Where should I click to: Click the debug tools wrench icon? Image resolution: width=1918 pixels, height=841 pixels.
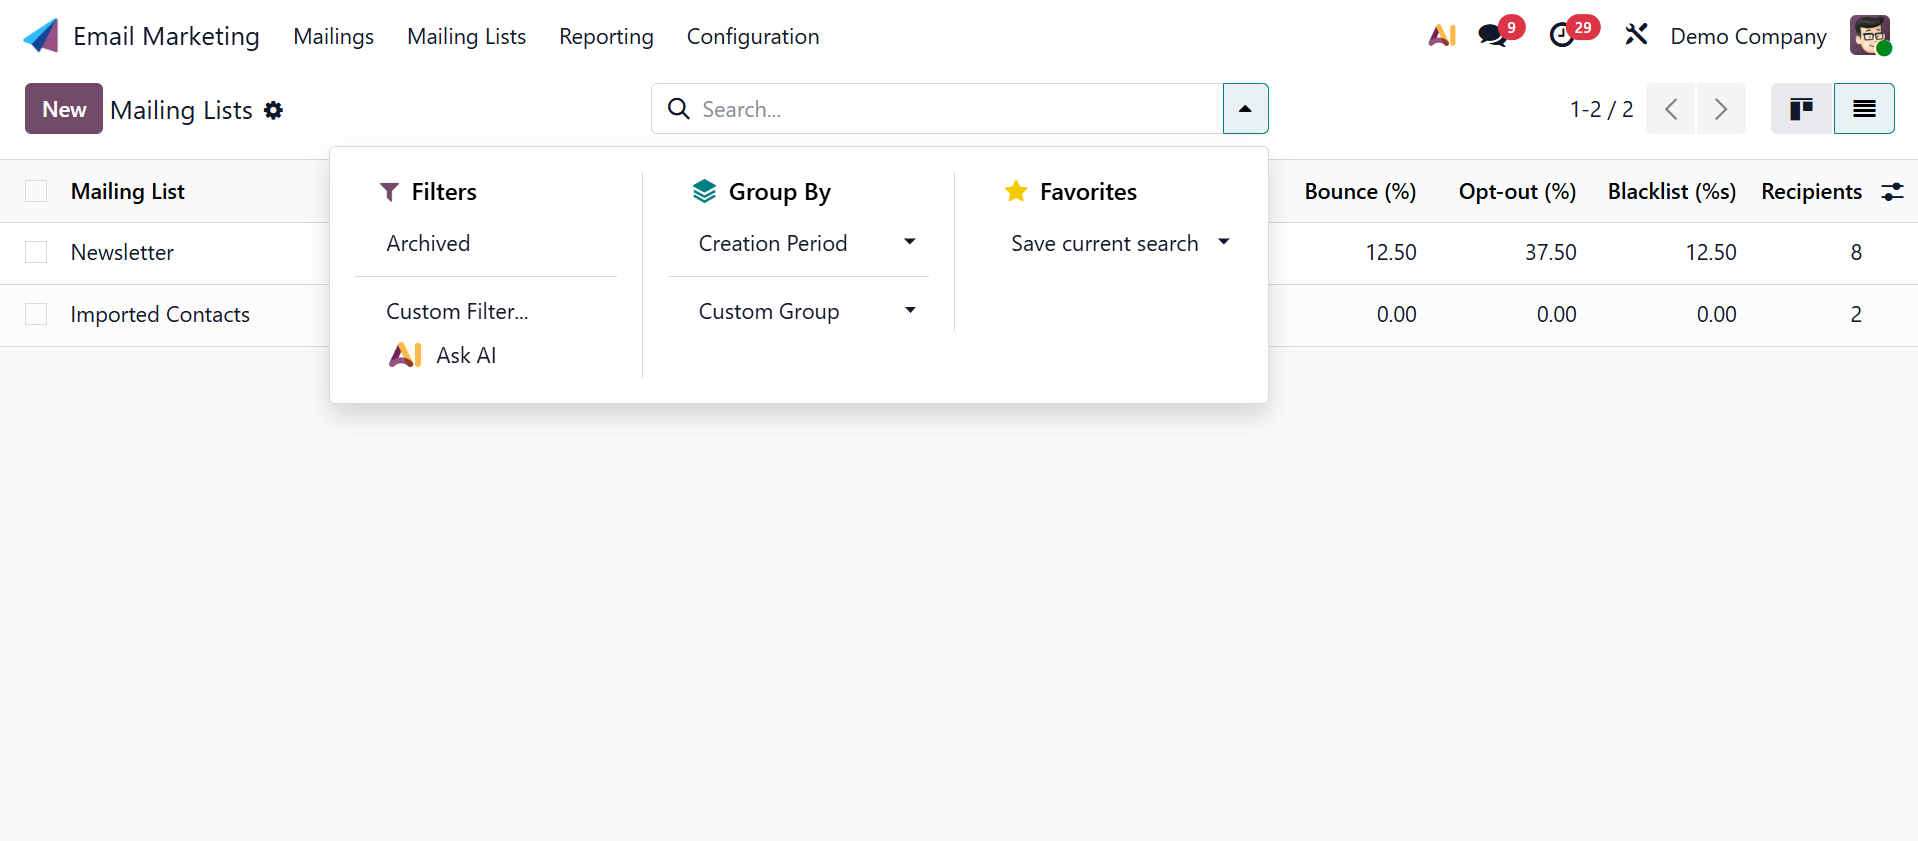[x=1636, y=36]
